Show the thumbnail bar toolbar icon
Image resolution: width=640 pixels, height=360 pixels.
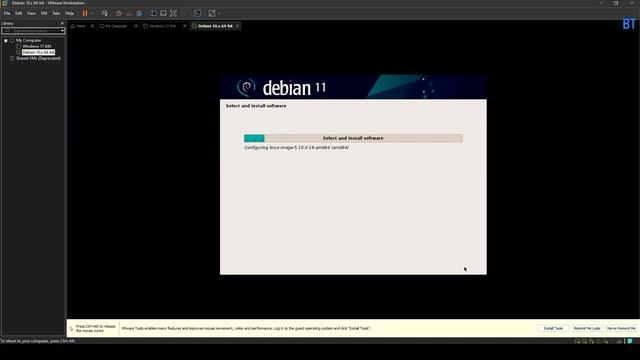[x=163, y=13]
